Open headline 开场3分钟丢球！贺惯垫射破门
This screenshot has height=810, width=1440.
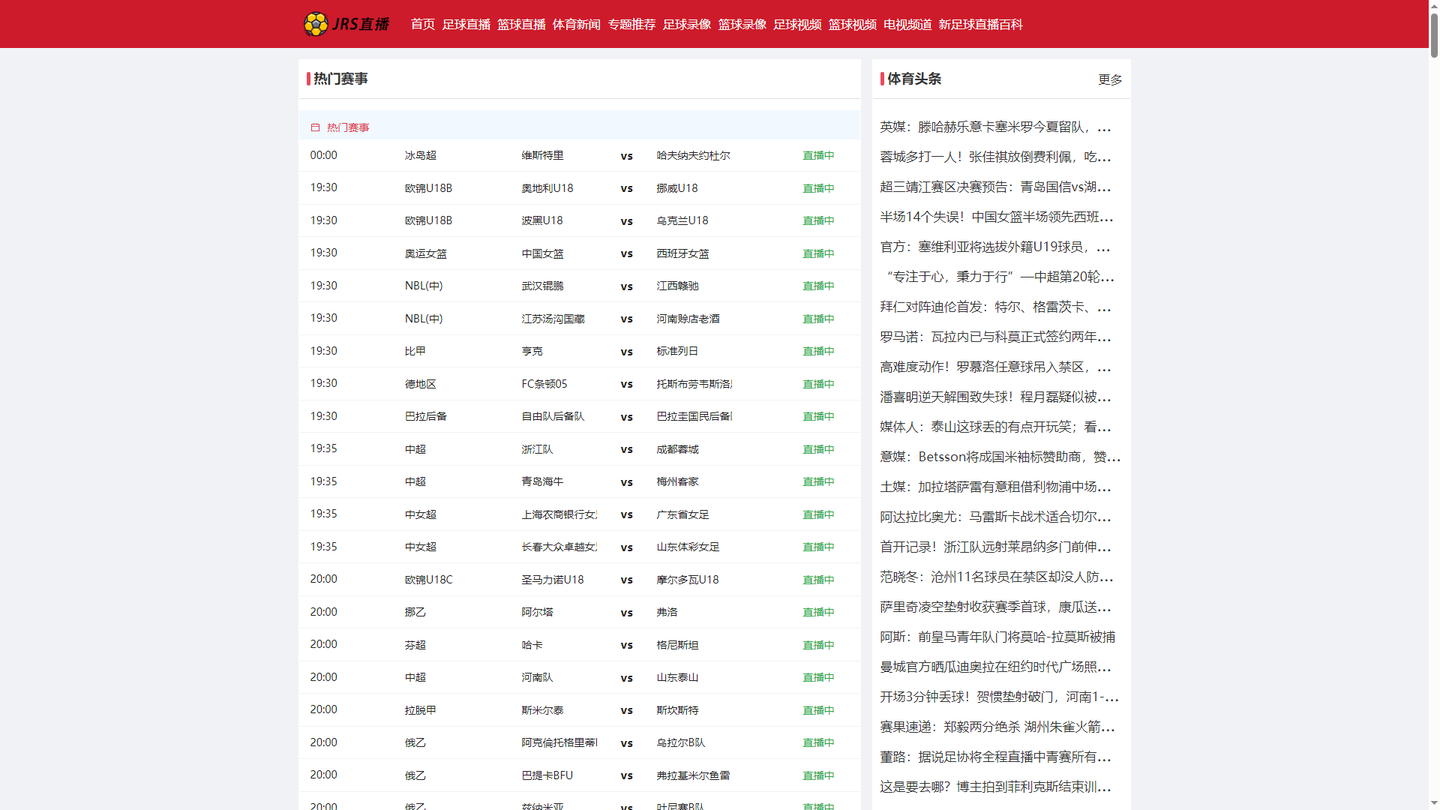pos(999,697)
